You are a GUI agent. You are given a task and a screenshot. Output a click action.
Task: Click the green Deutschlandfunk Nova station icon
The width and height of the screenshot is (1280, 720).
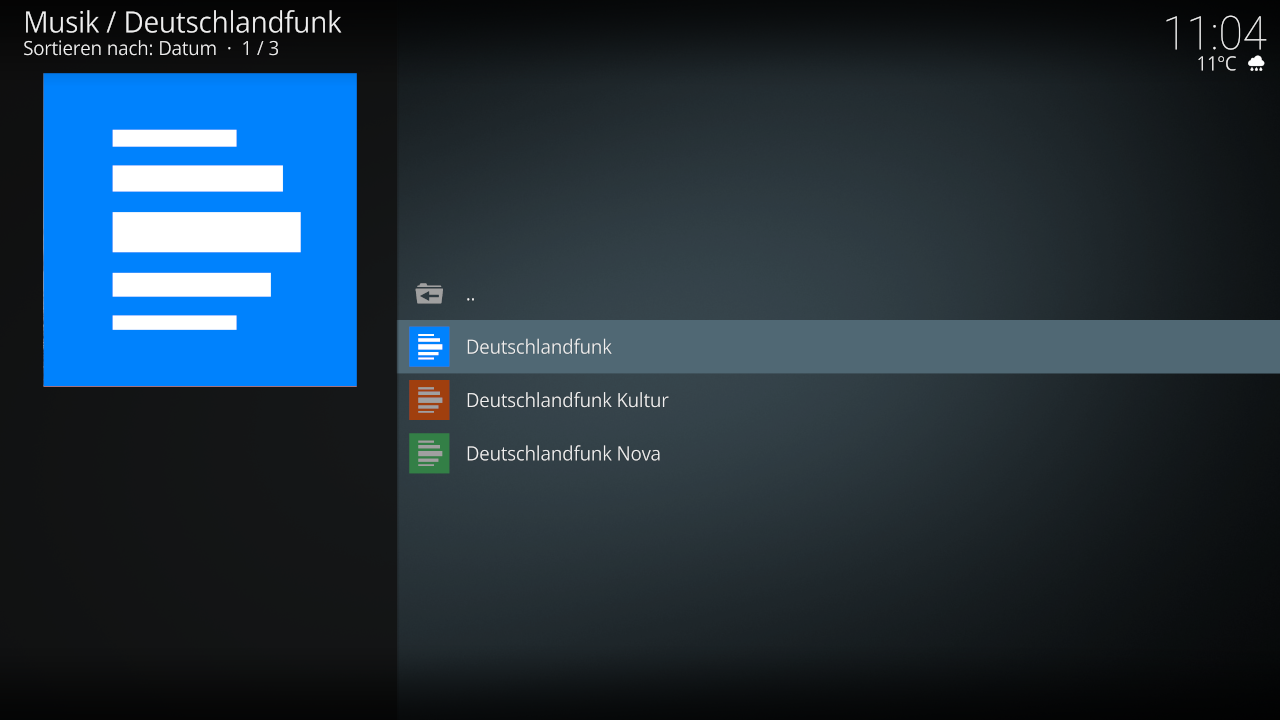pyautogui.click(x=429, y=453)
